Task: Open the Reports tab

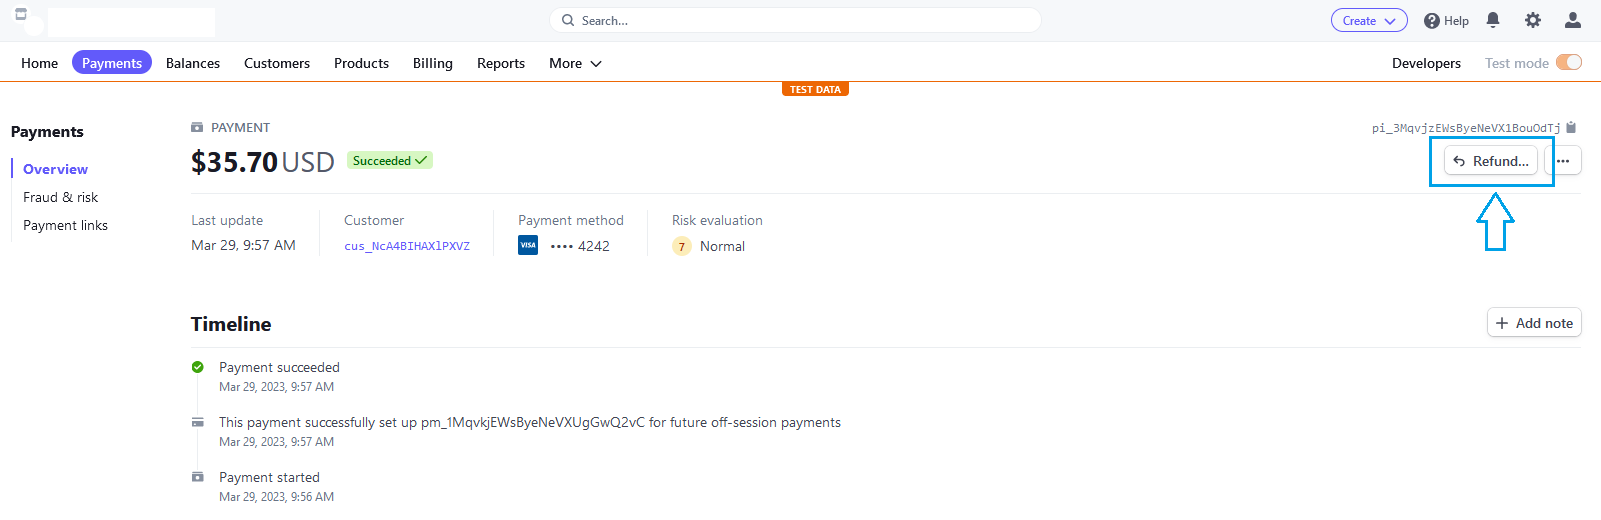Action: (501, 63)
